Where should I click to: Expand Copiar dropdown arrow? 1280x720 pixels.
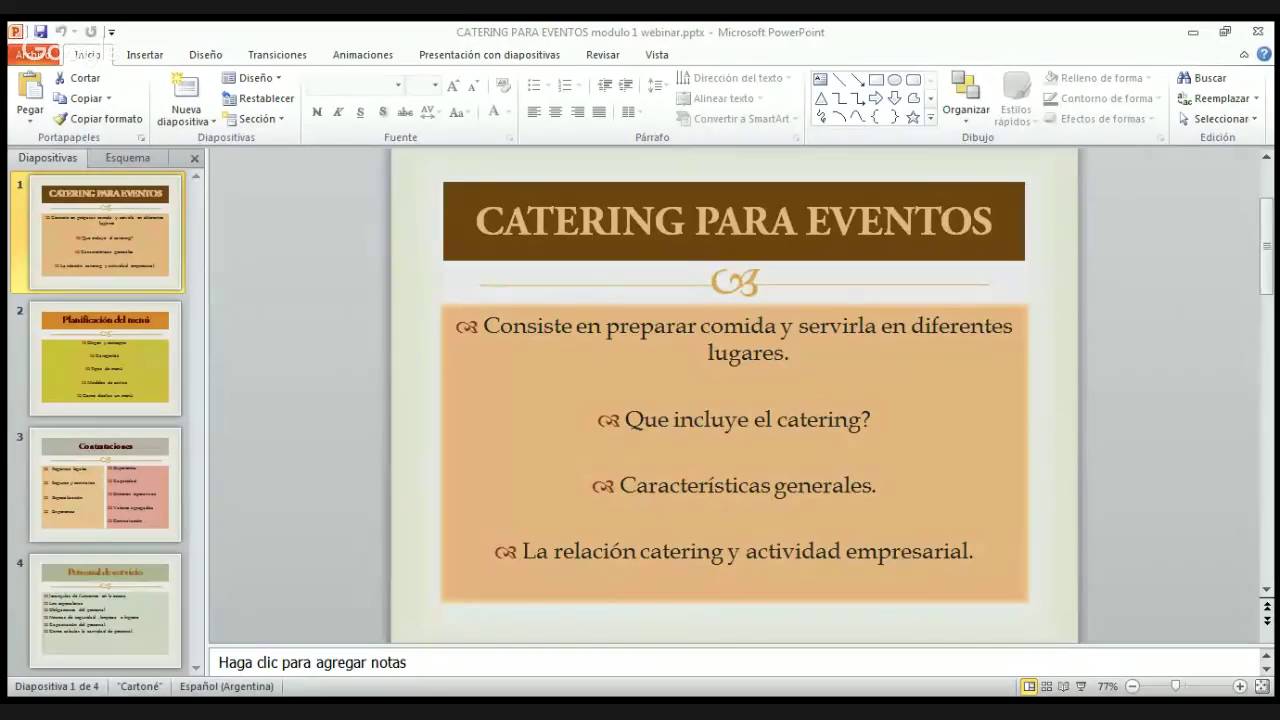[x=108, y=99]
